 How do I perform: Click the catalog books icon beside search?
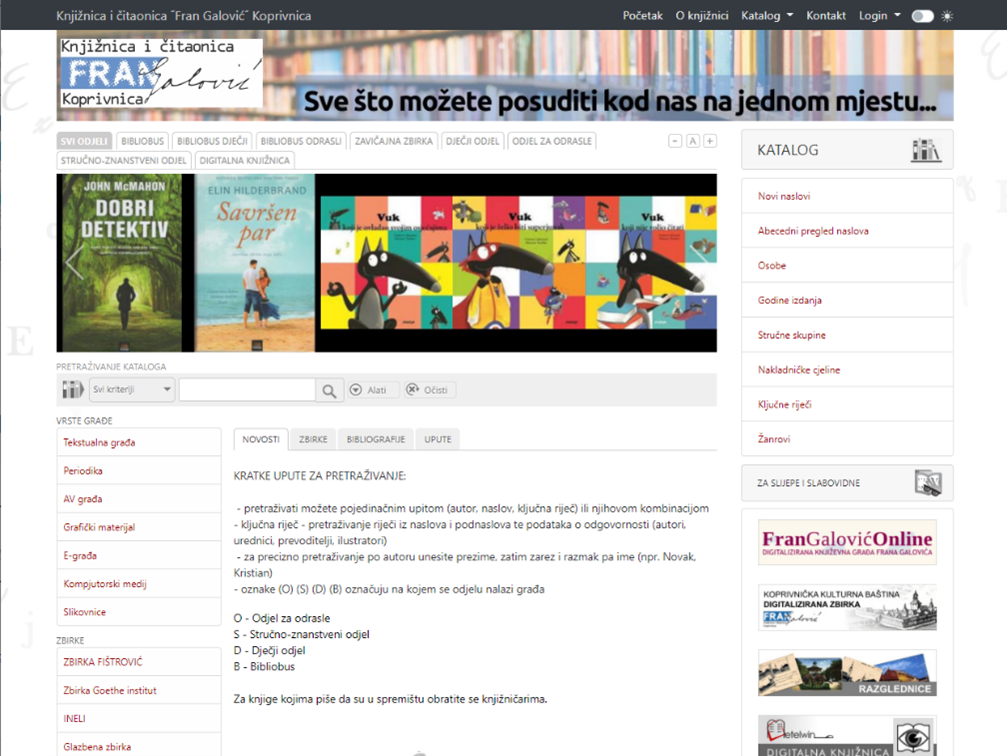click(73, 389)
